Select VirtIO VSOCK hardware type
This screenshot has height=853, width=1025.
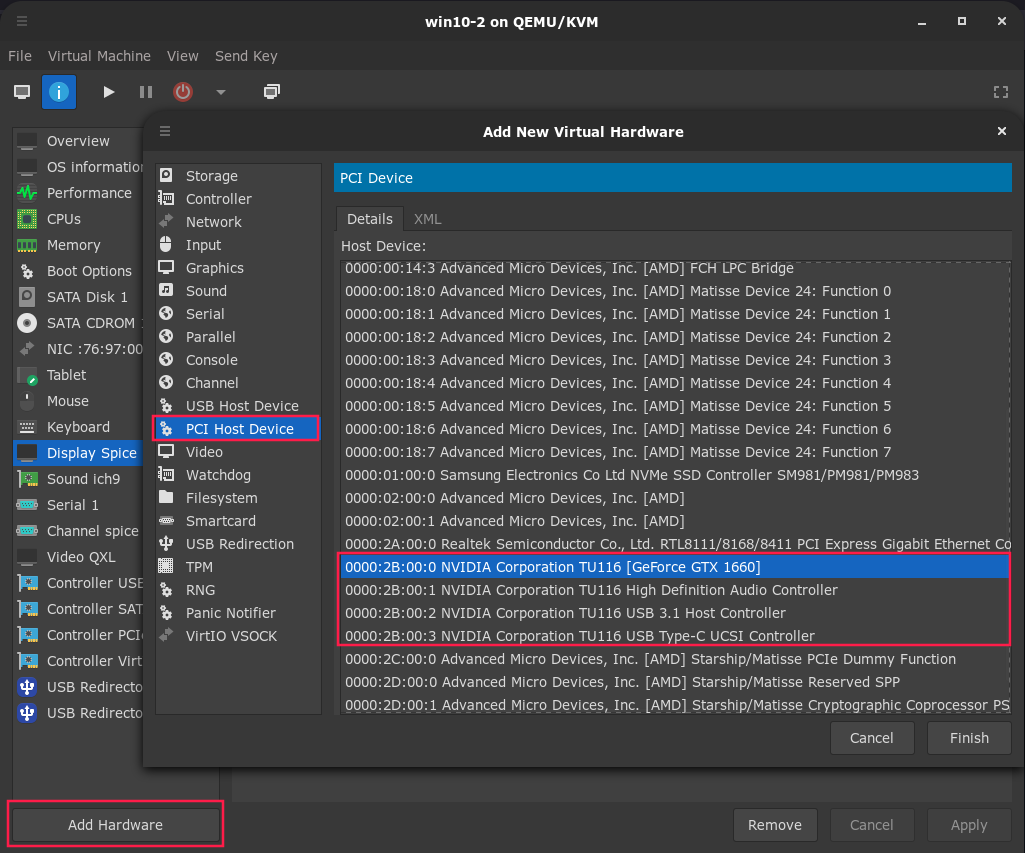click(x=239, y=636)
